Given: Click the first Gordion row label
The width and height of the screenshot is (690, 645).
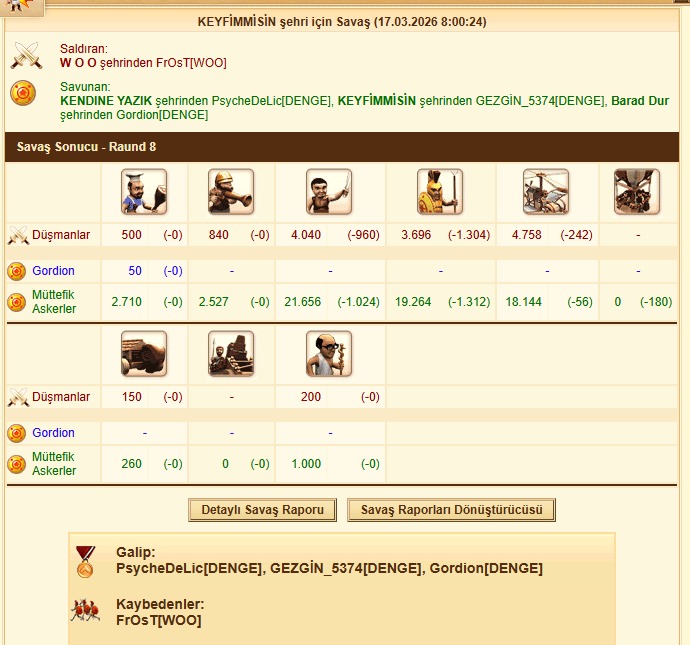Looking at the screenshot, I should (53, 271).
